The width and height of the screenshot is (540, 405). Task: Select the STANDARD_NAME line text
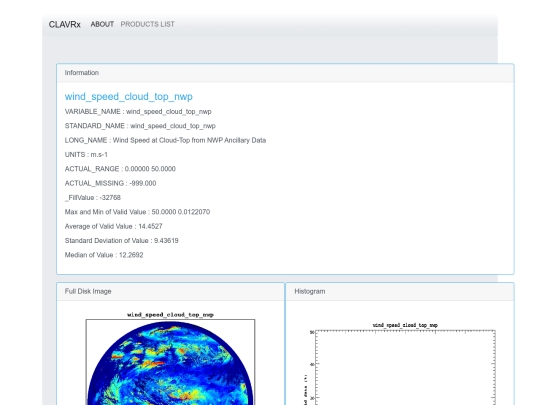[140, 126]
